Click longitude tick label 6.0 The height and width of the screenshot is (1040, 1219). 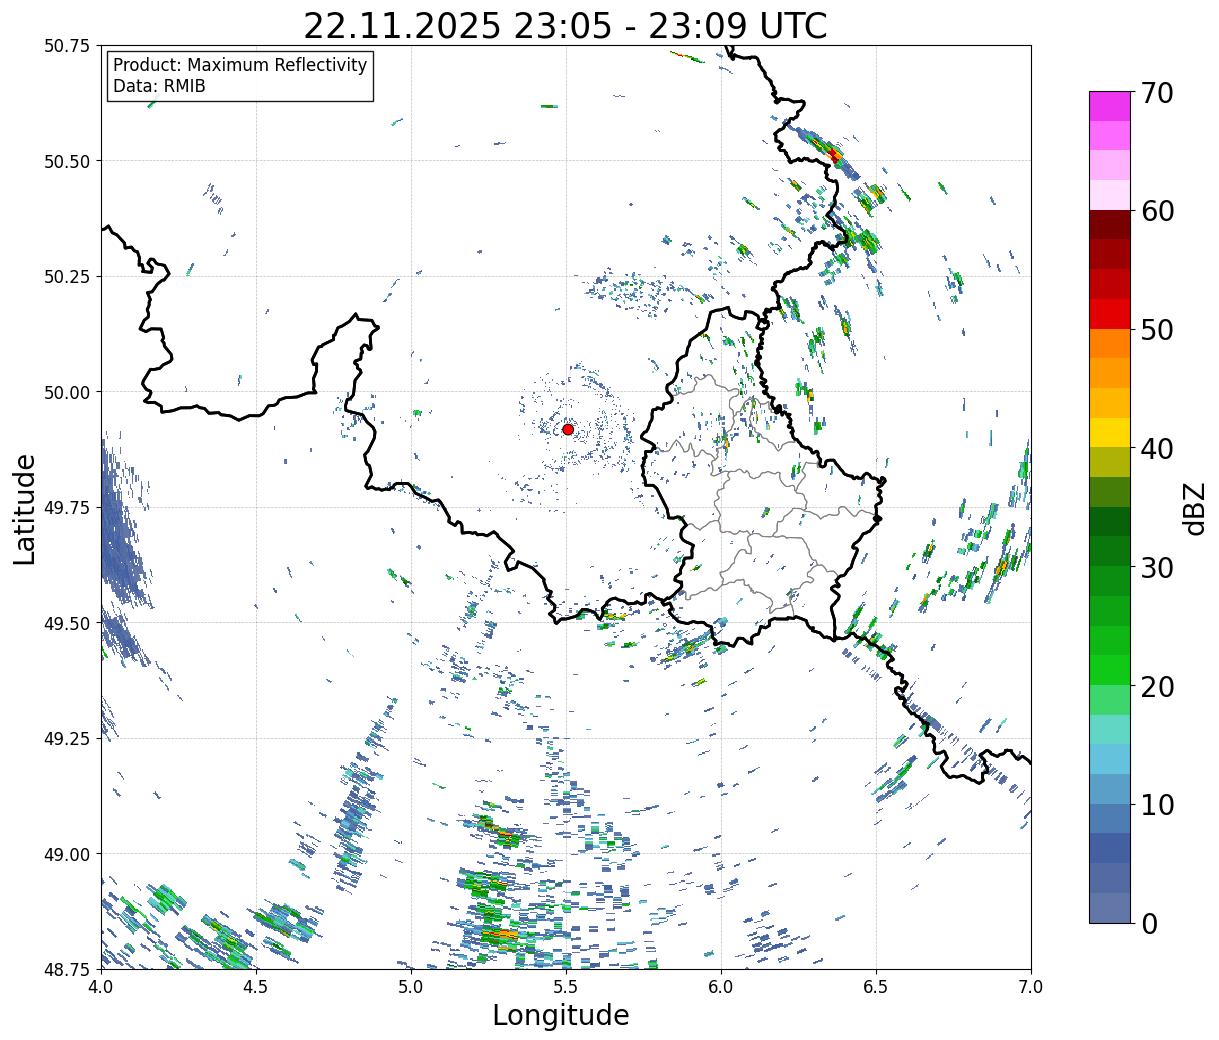click(x=721, y=987)
